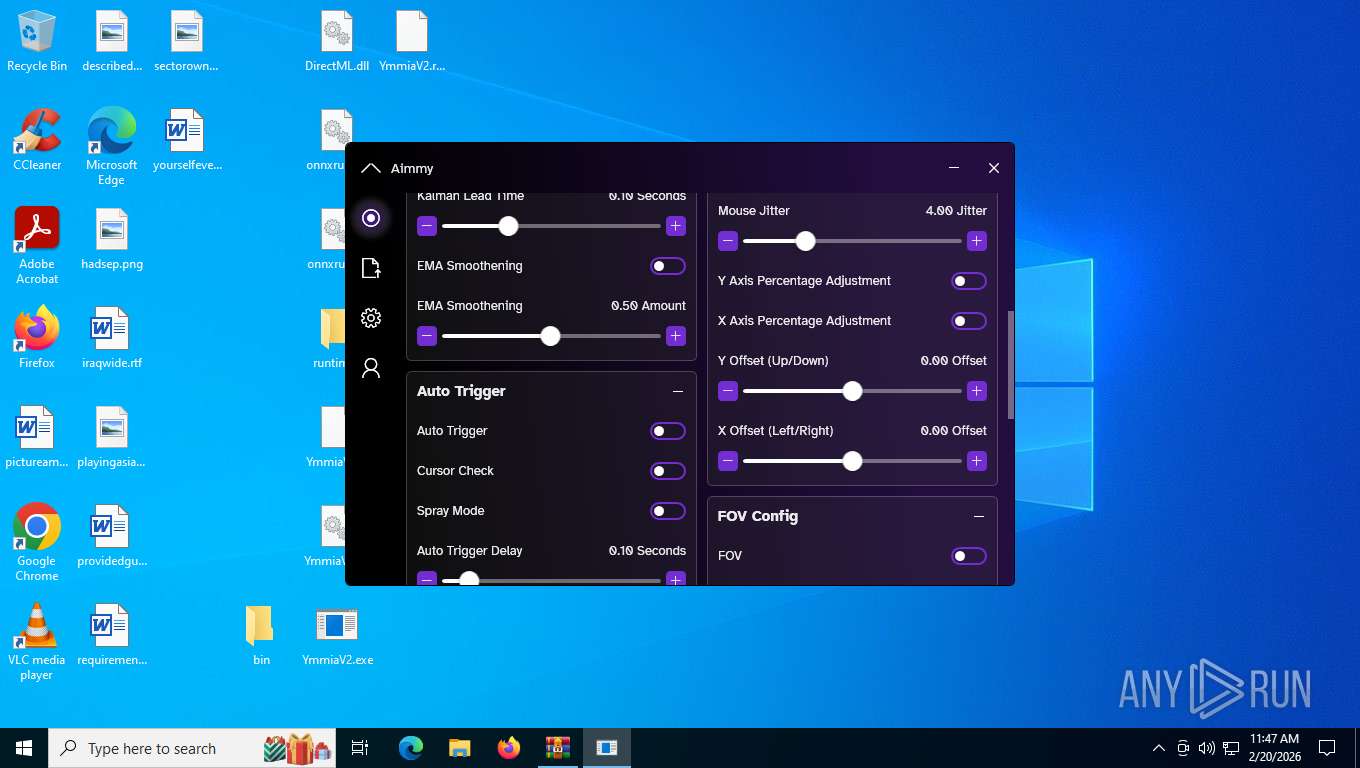Select the Microsoft Edge desktop shortcut
Viewport: 1360px width, 768px height.
point(111,147)
